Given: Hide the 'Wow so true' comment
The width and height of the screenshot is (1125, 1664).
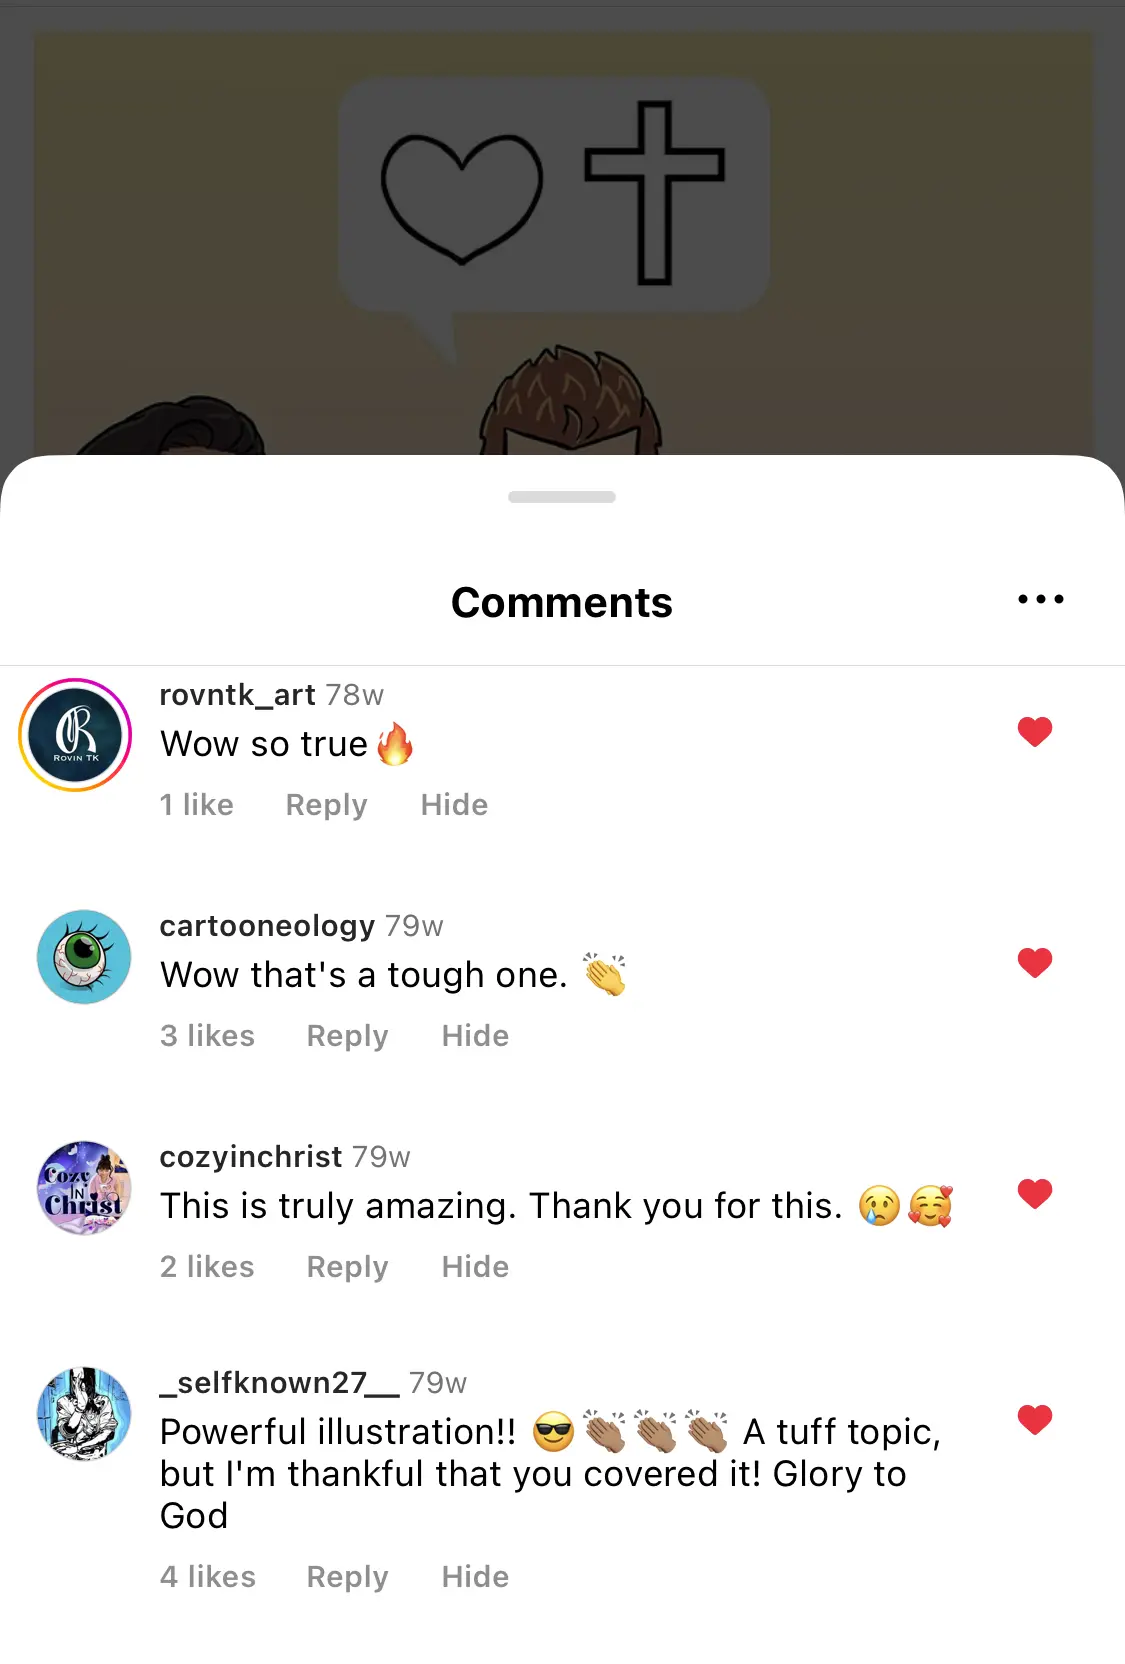Looking at the screenshot, I should [x=454, y=805].
